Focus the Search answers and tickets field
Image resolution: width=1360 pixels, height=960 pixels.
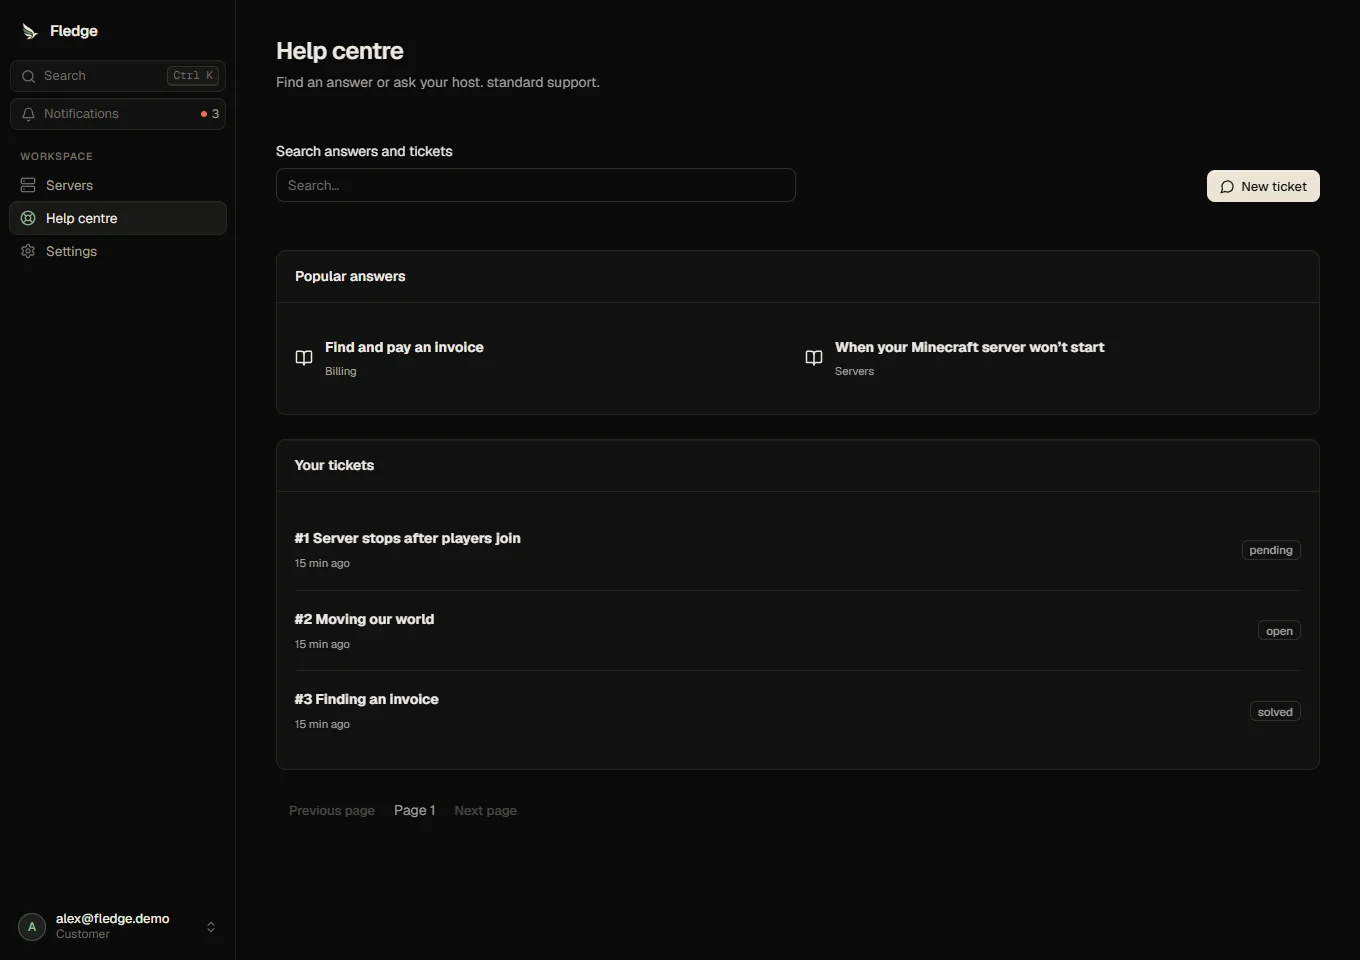536,185
